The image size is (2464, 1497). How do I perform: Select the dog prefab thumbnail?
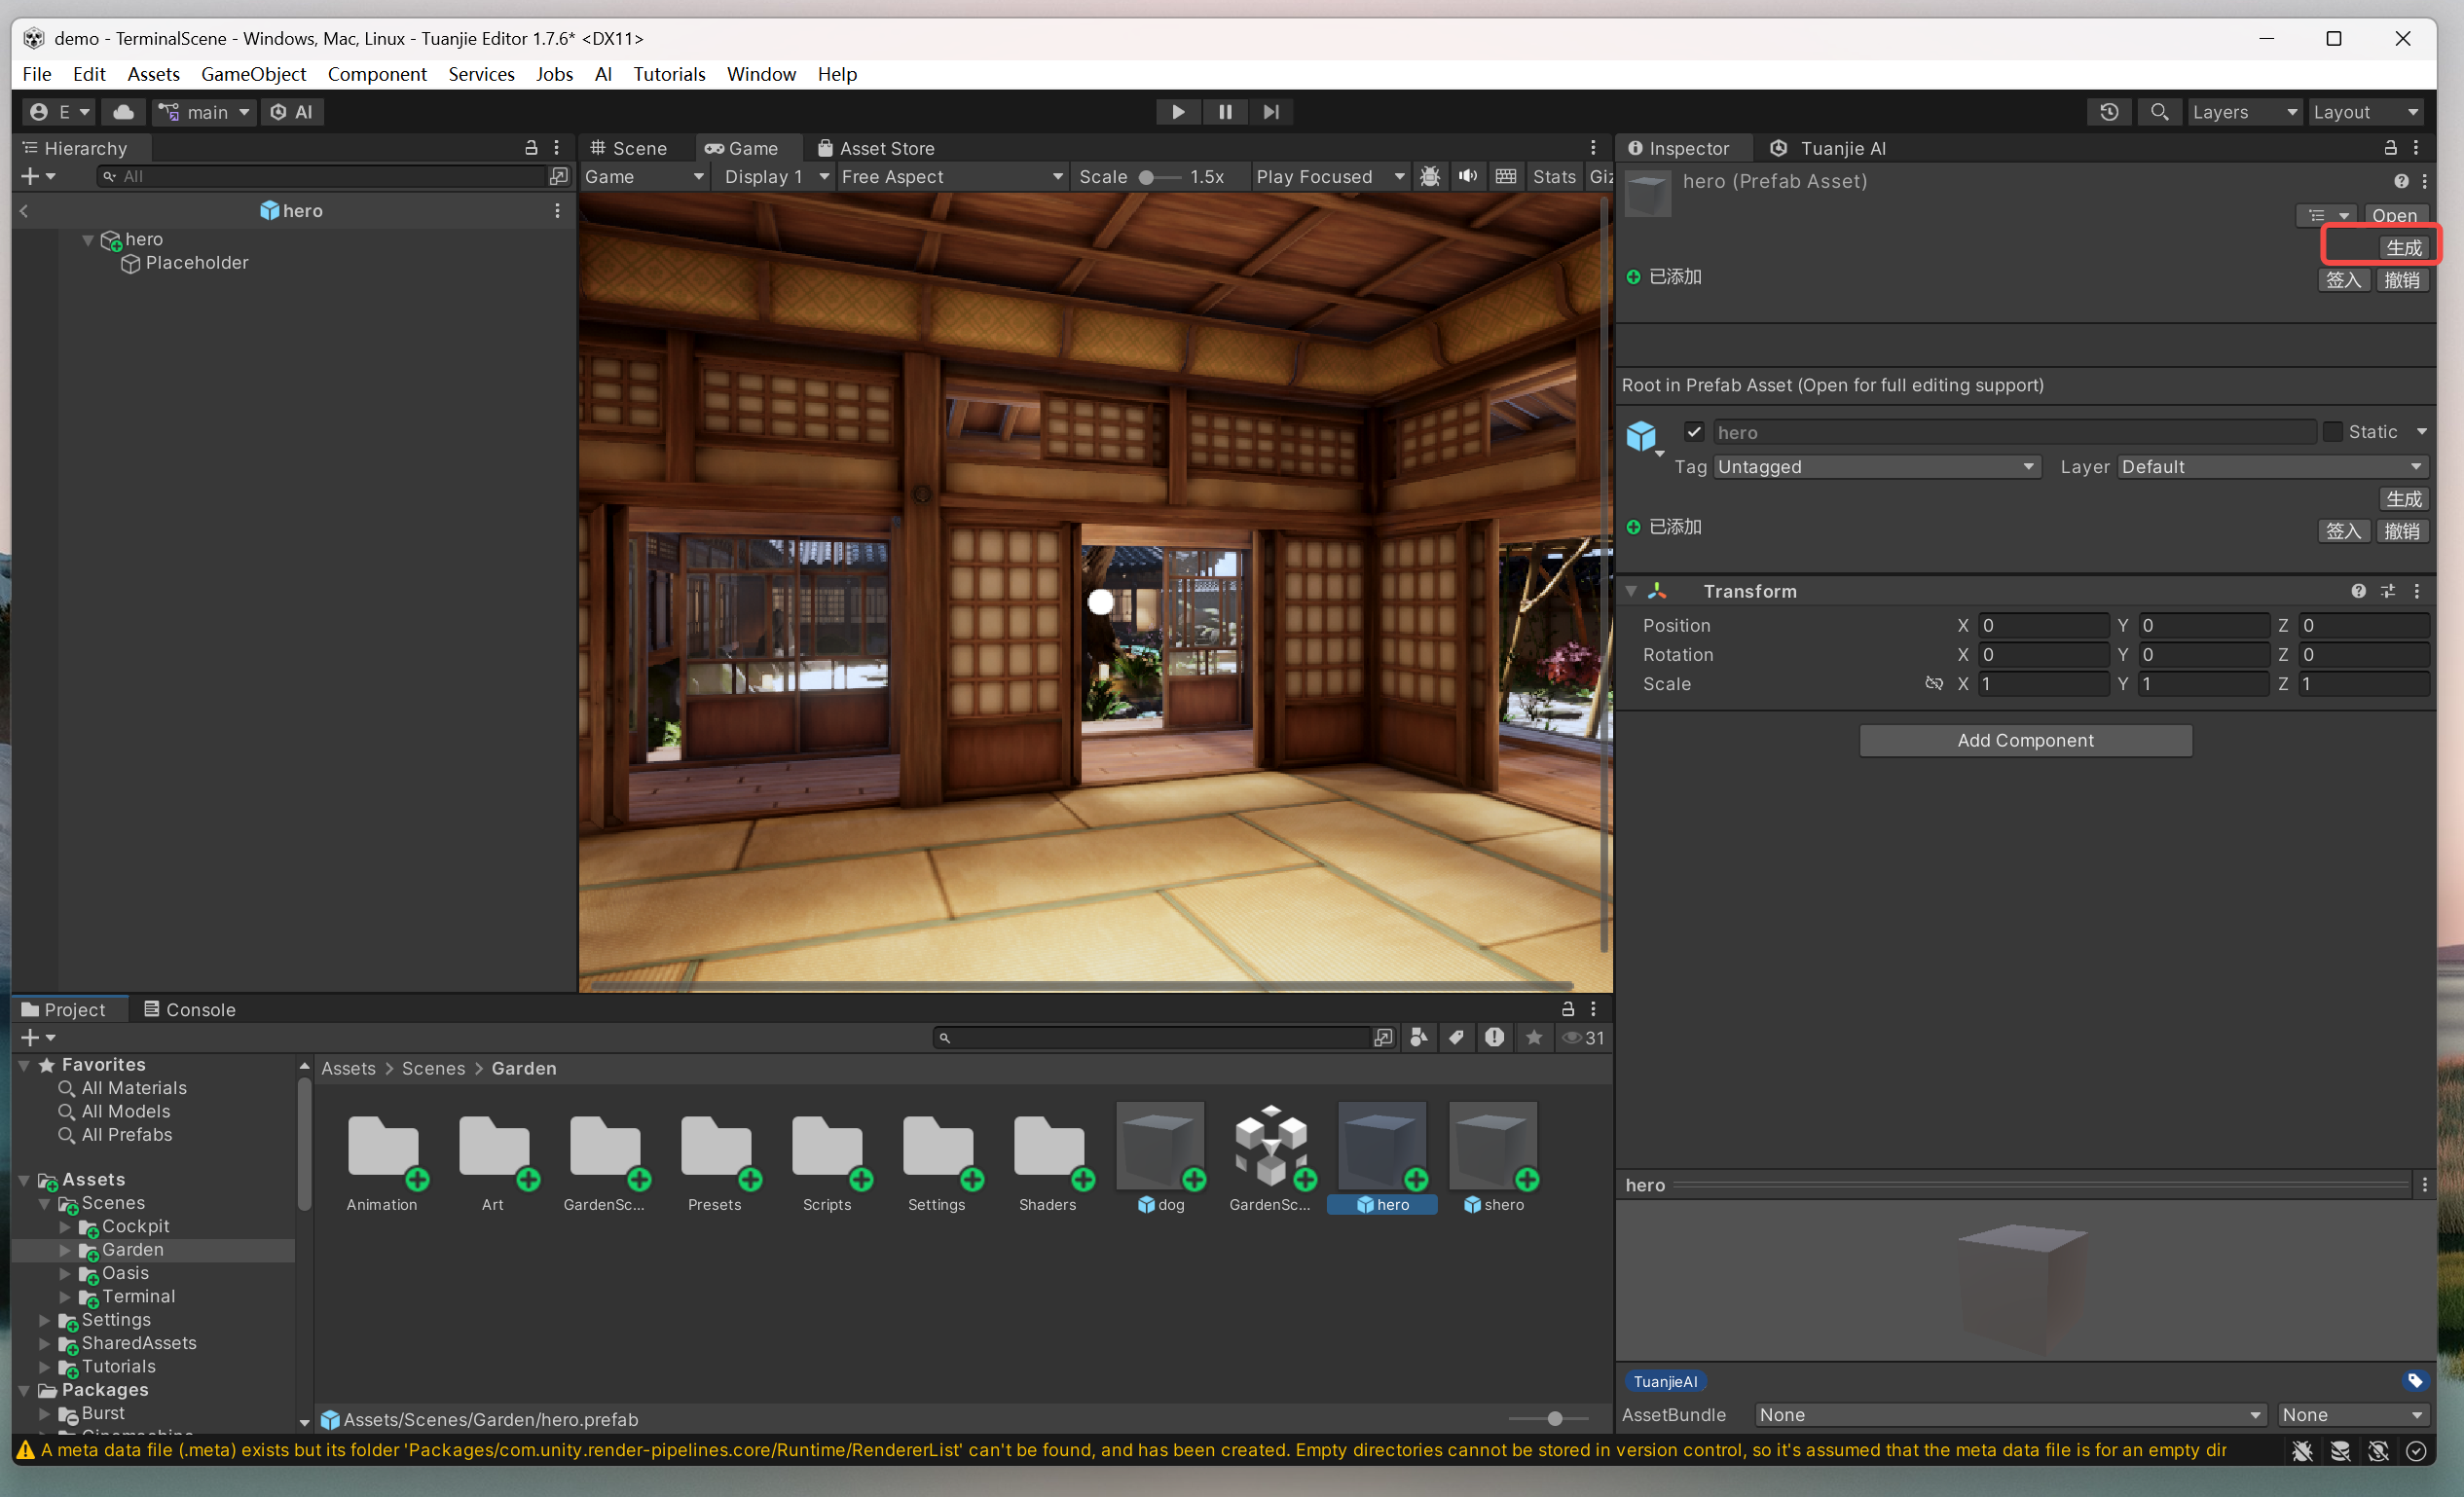pyautogui.click(x=1160, y=1146)
